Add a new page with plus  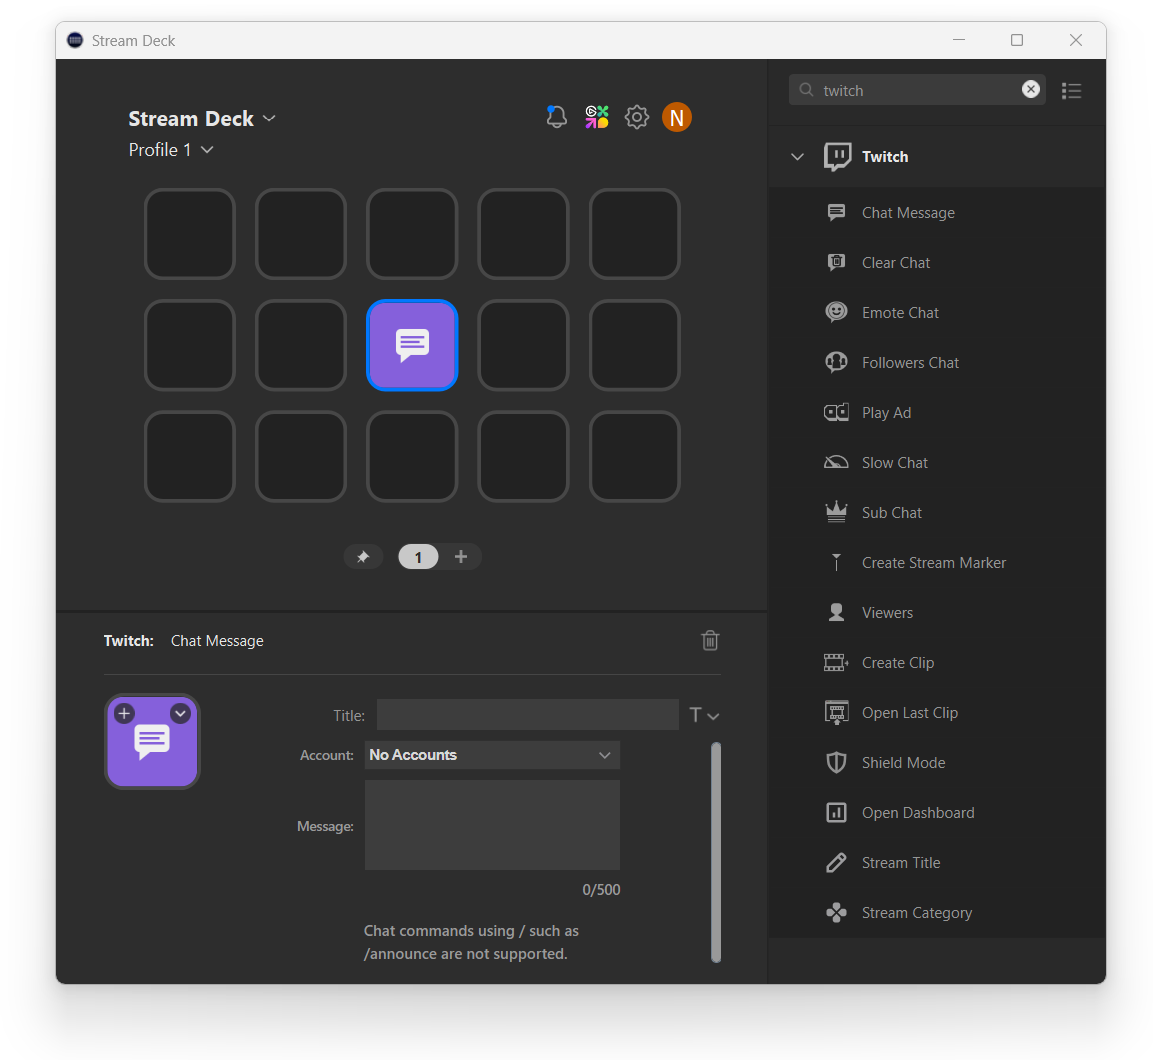click(x=461, y=556)
